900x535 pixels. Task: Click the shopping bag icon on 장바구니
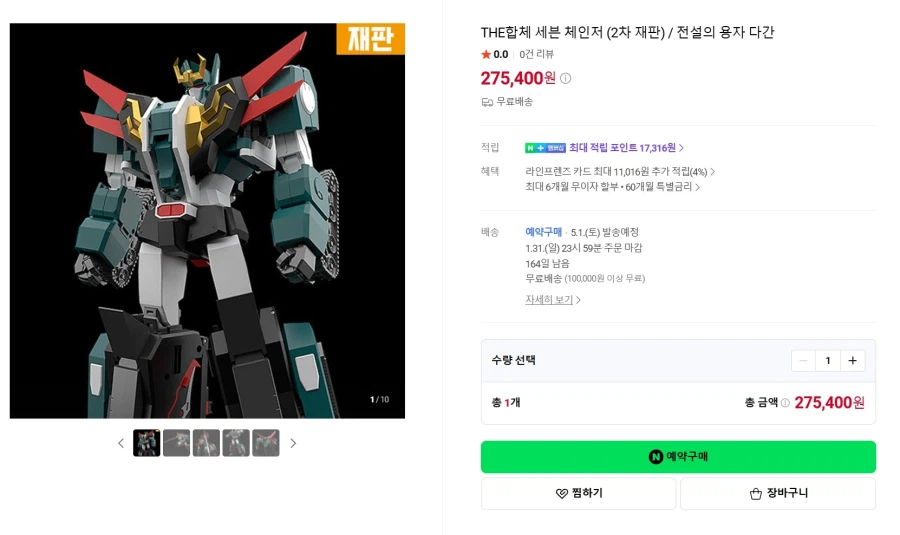pos(756,494)
